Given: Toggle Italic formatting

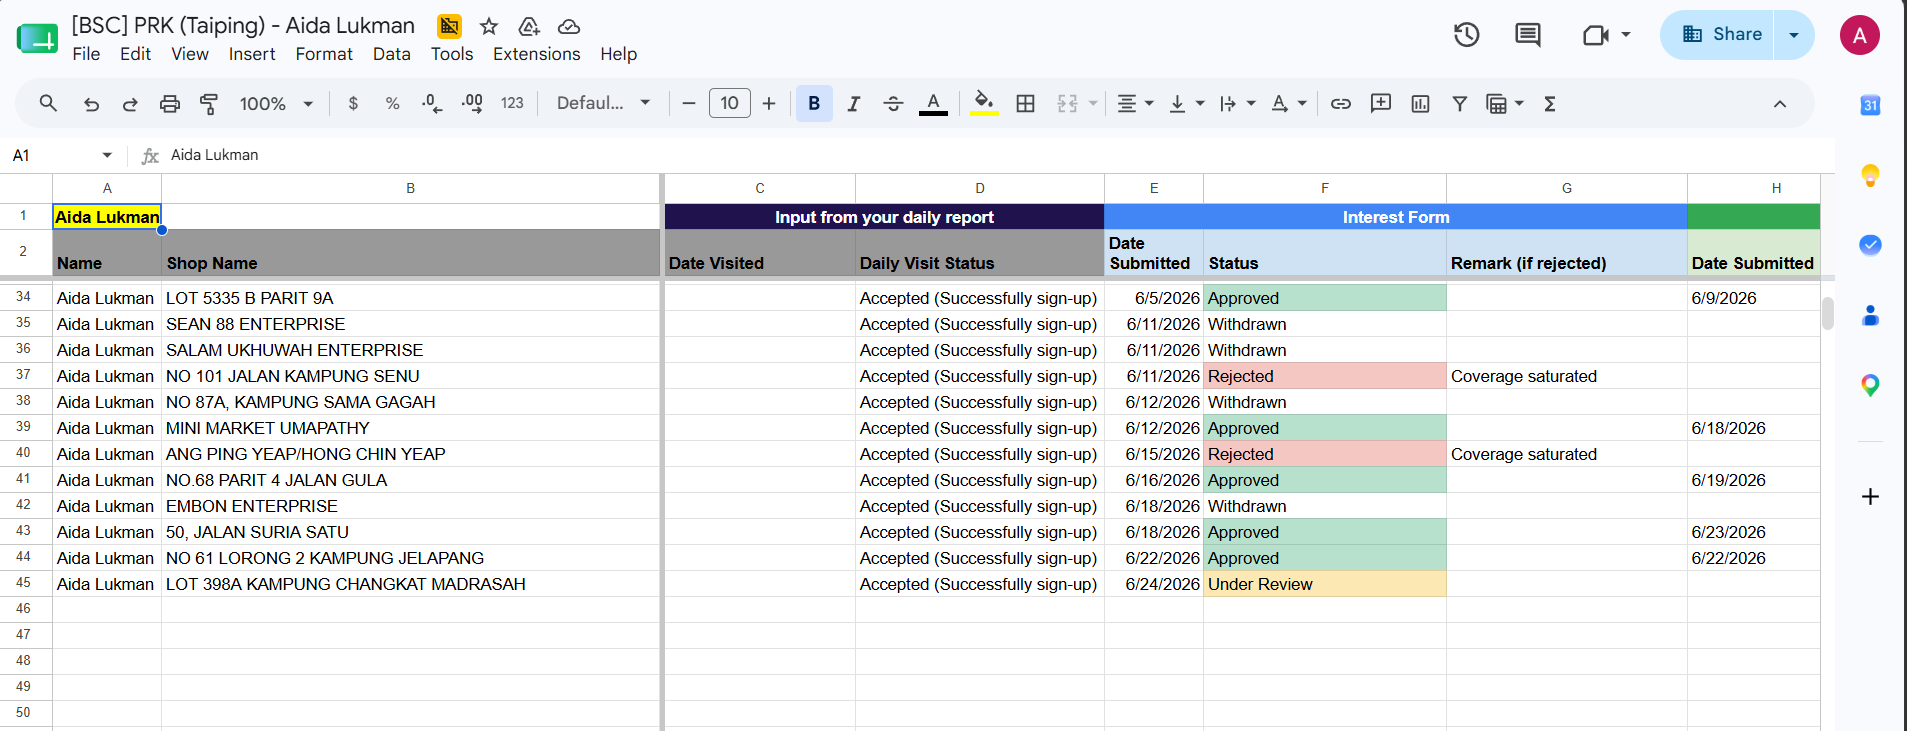Looking at the screenshot, I should [853, 103].
